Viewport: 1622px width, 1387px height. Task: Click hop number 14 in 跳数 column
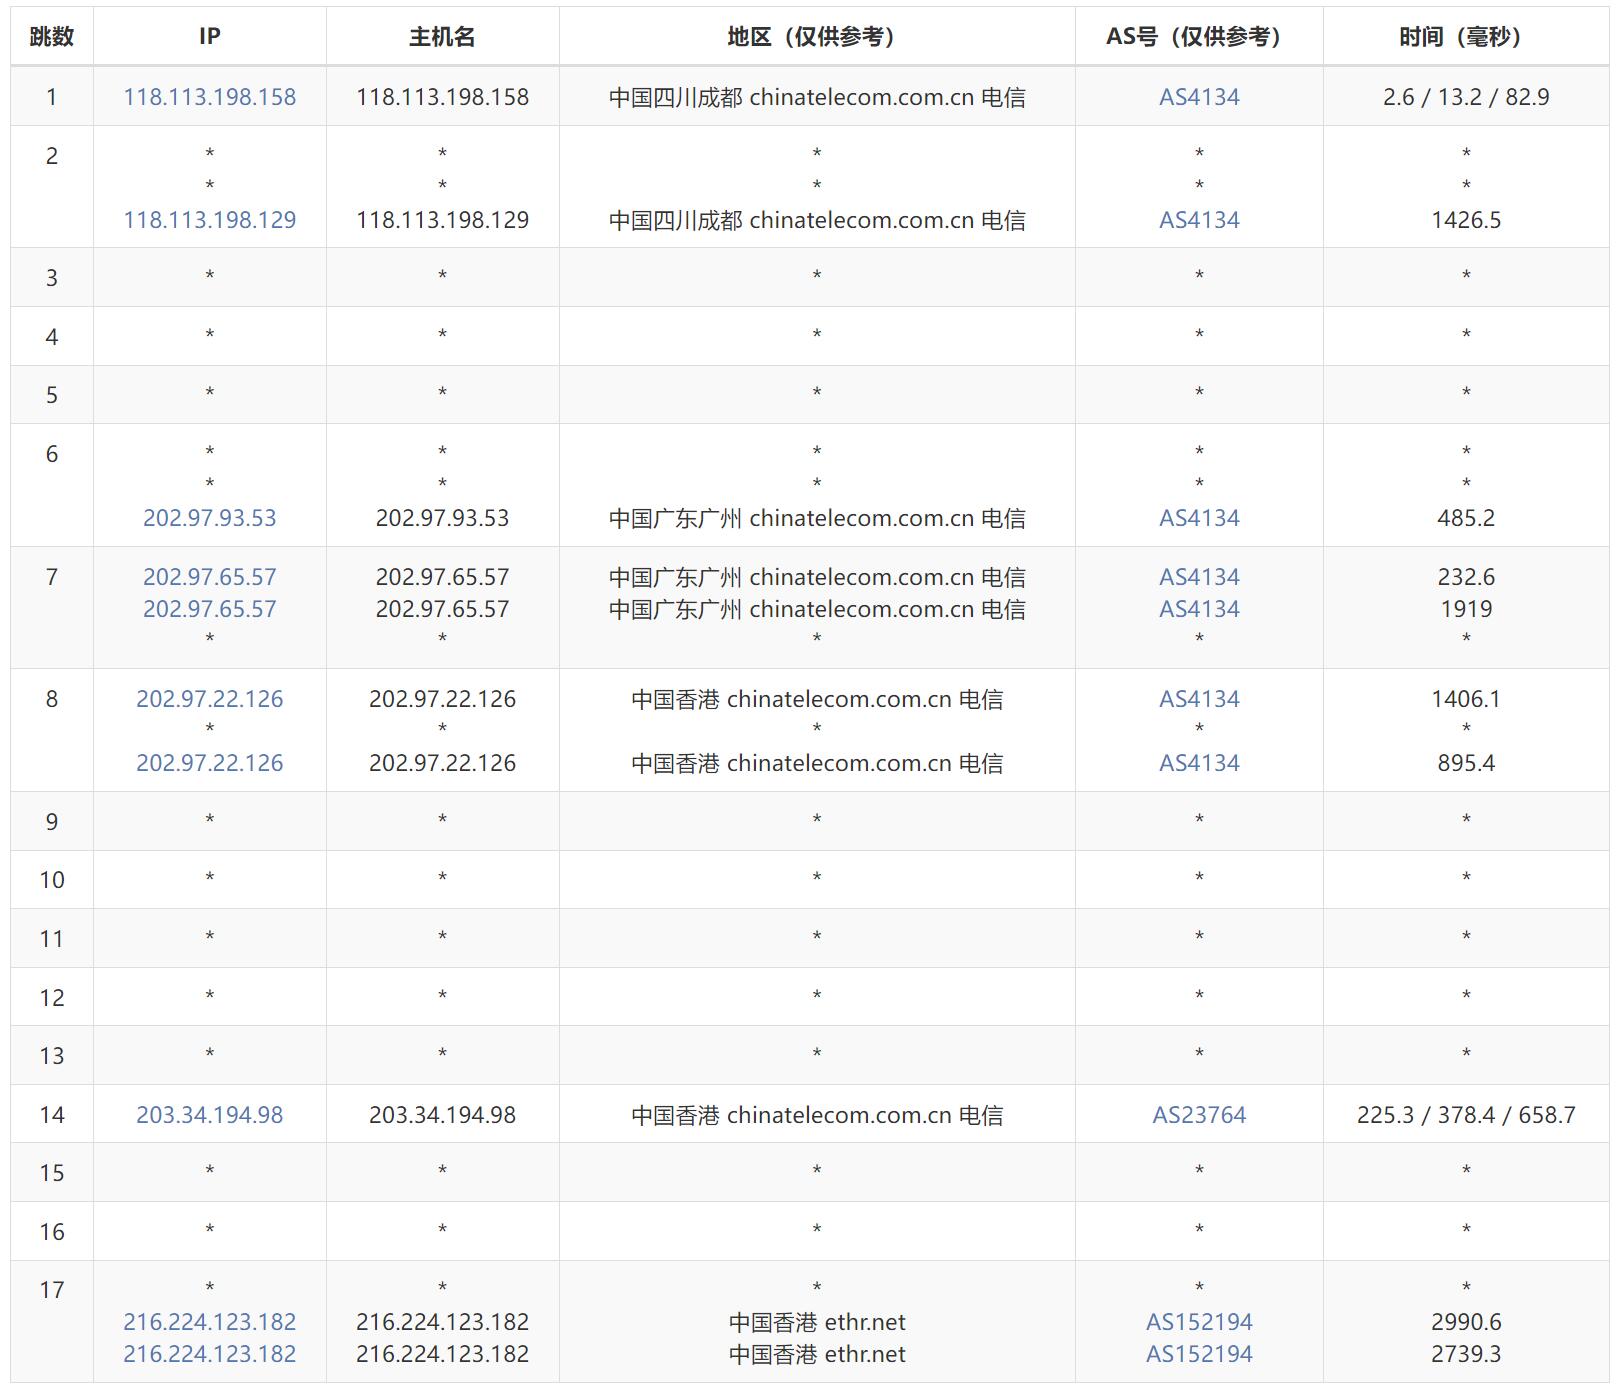52,1115
